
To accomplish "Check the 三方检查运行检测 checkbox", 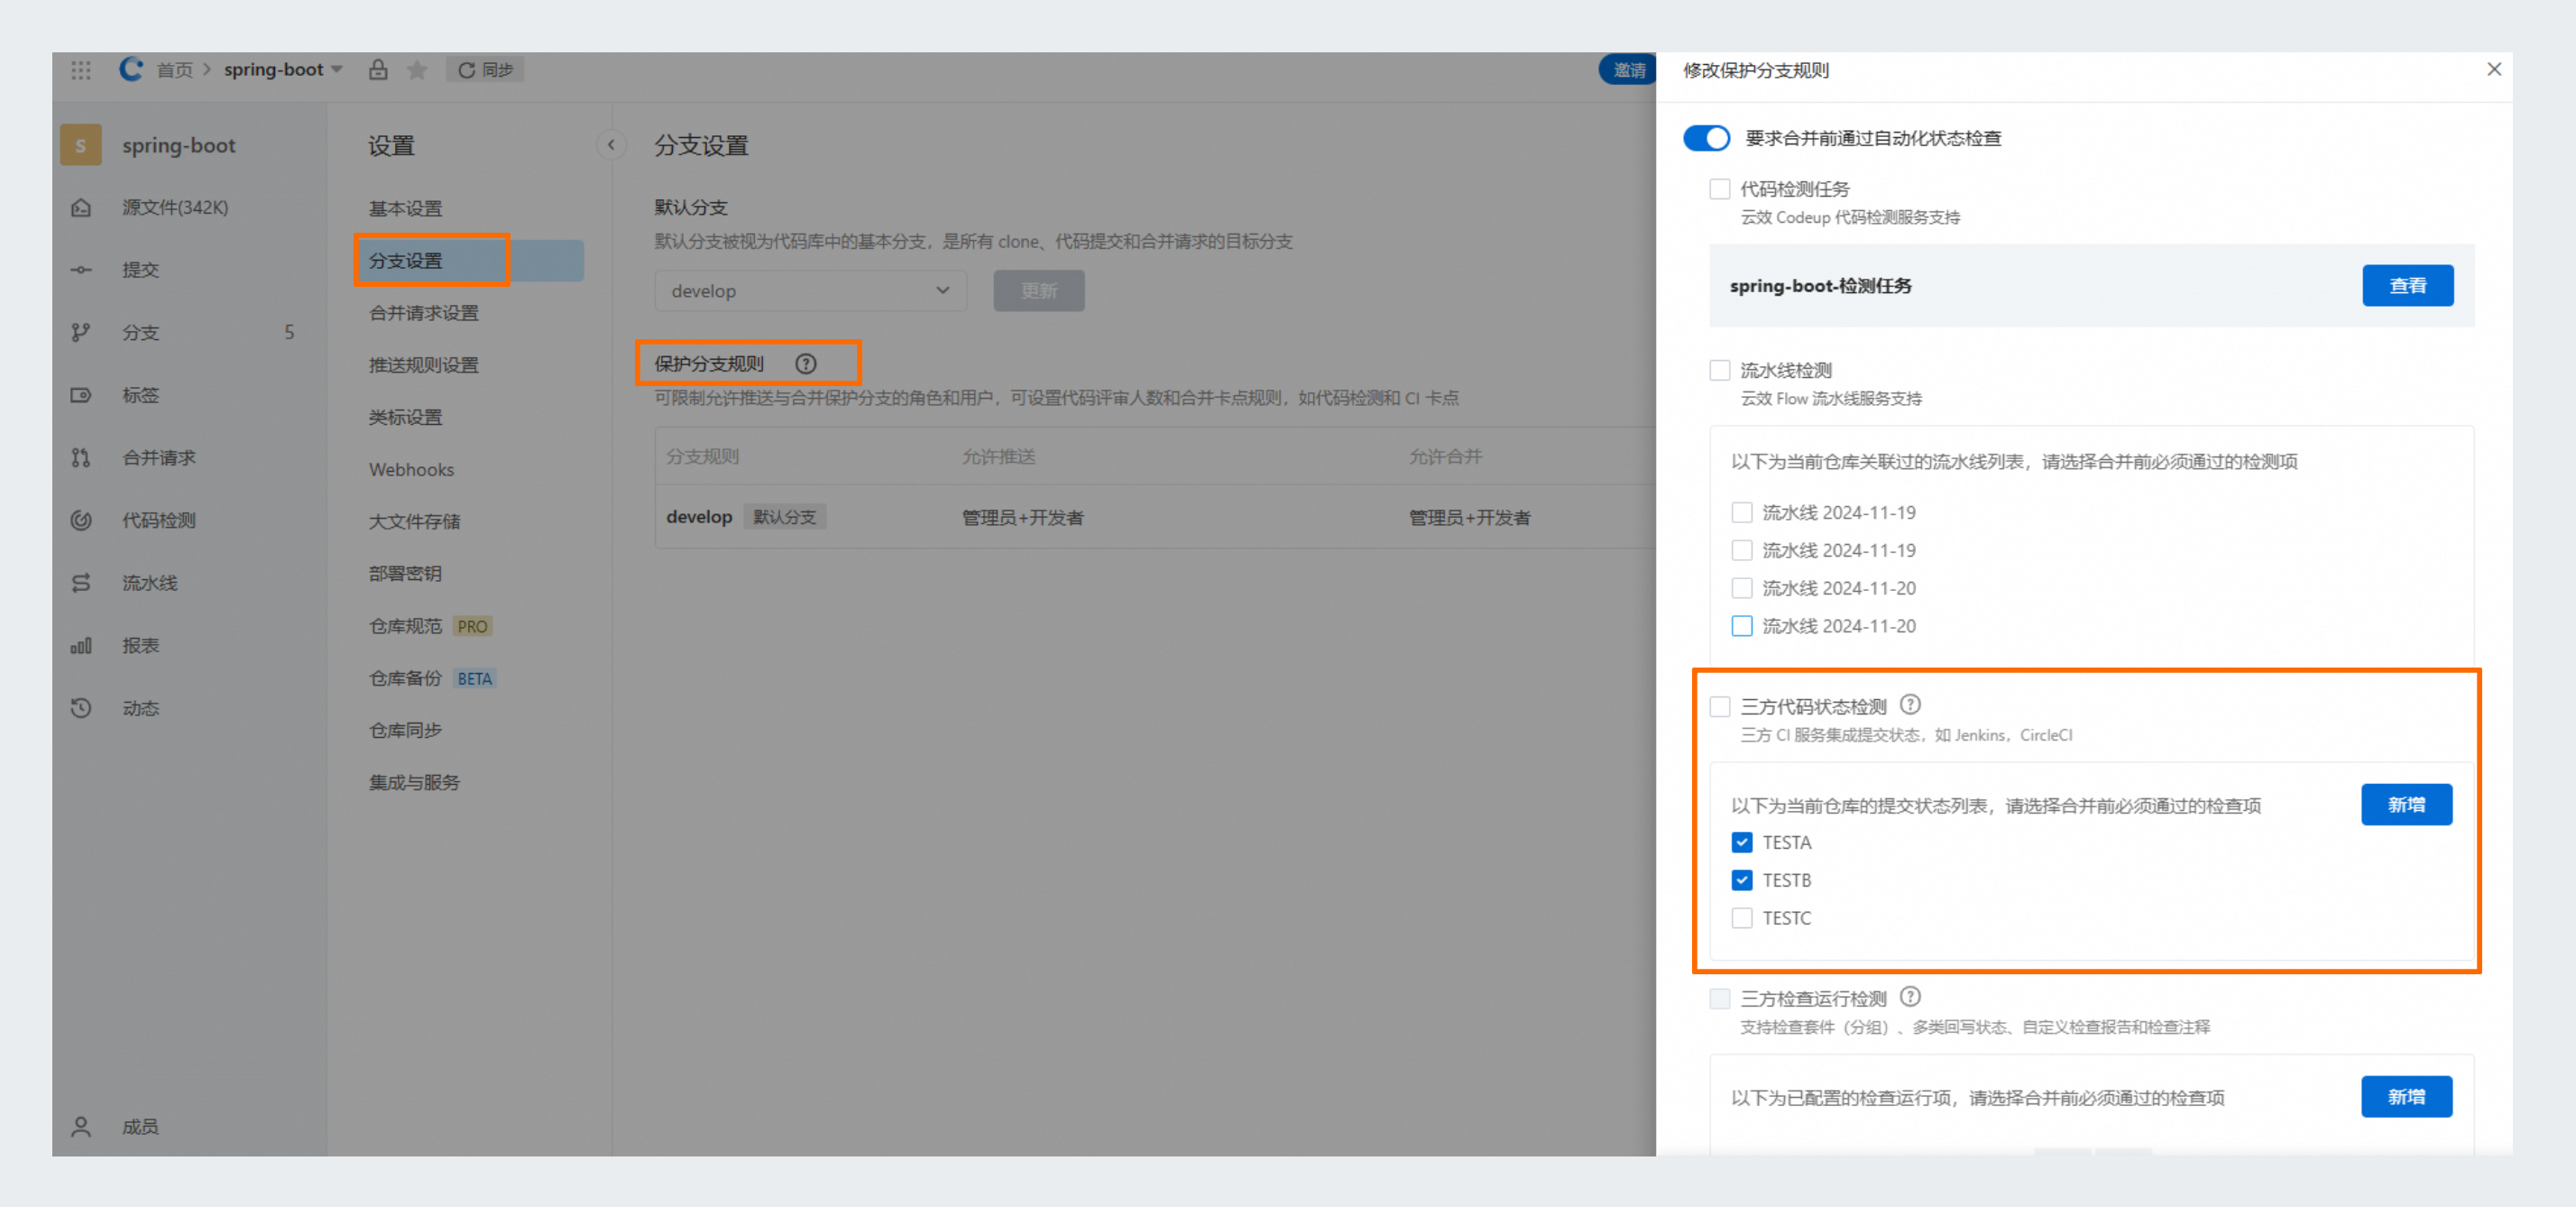I will 1720,999.
